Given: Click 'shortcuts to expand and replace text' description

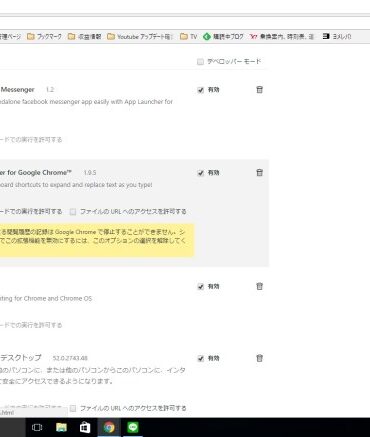Looking at the screenshot, I should [x=76, y=185].
